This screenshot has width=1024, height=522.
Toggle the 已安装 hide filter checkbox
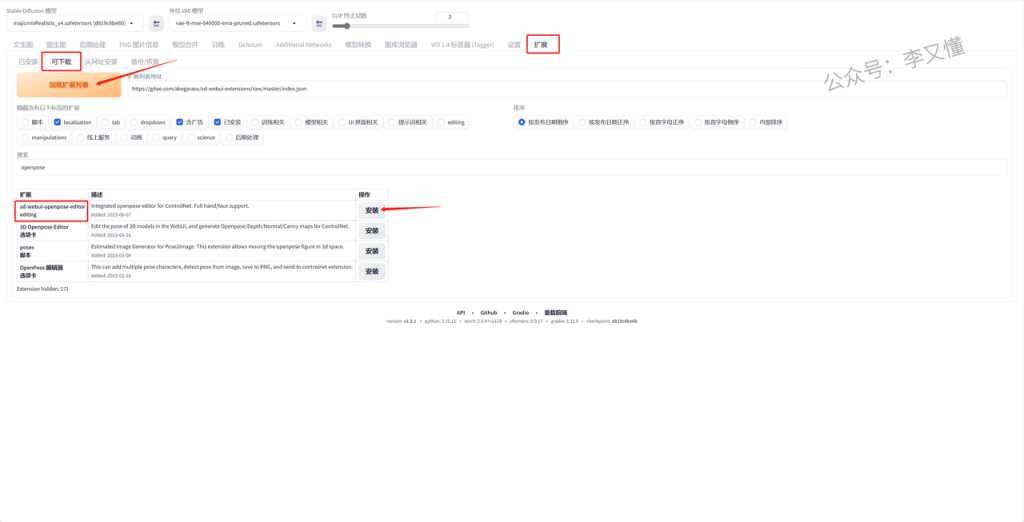pyautogui.click(x=217, y=122)
